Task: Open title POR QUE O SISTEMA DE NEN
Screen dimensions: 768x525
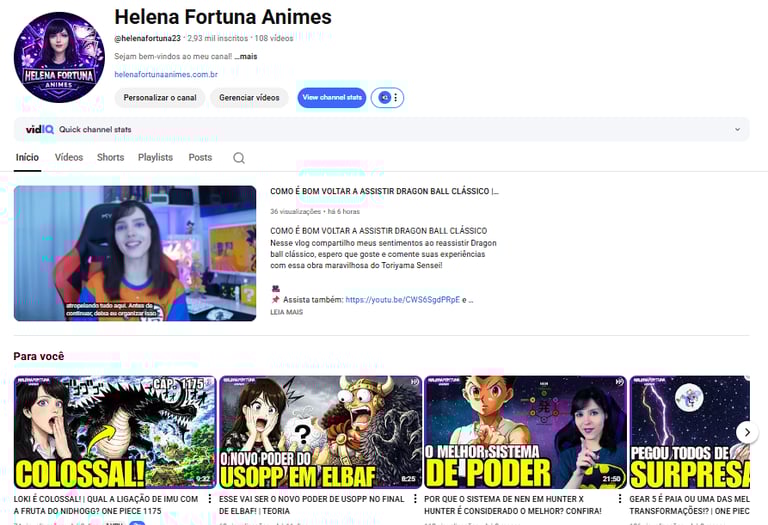Action: tap(513, 505)
